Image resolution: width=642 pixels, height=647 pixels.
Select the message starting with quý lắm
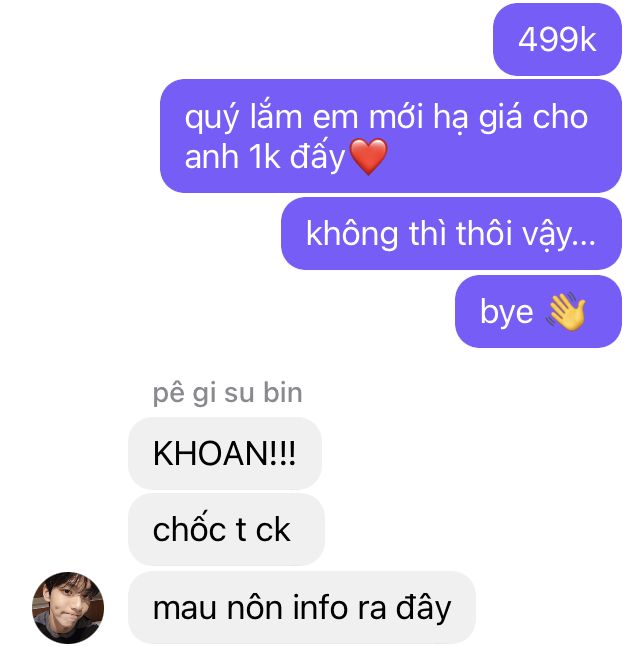[x=391, y=136]
